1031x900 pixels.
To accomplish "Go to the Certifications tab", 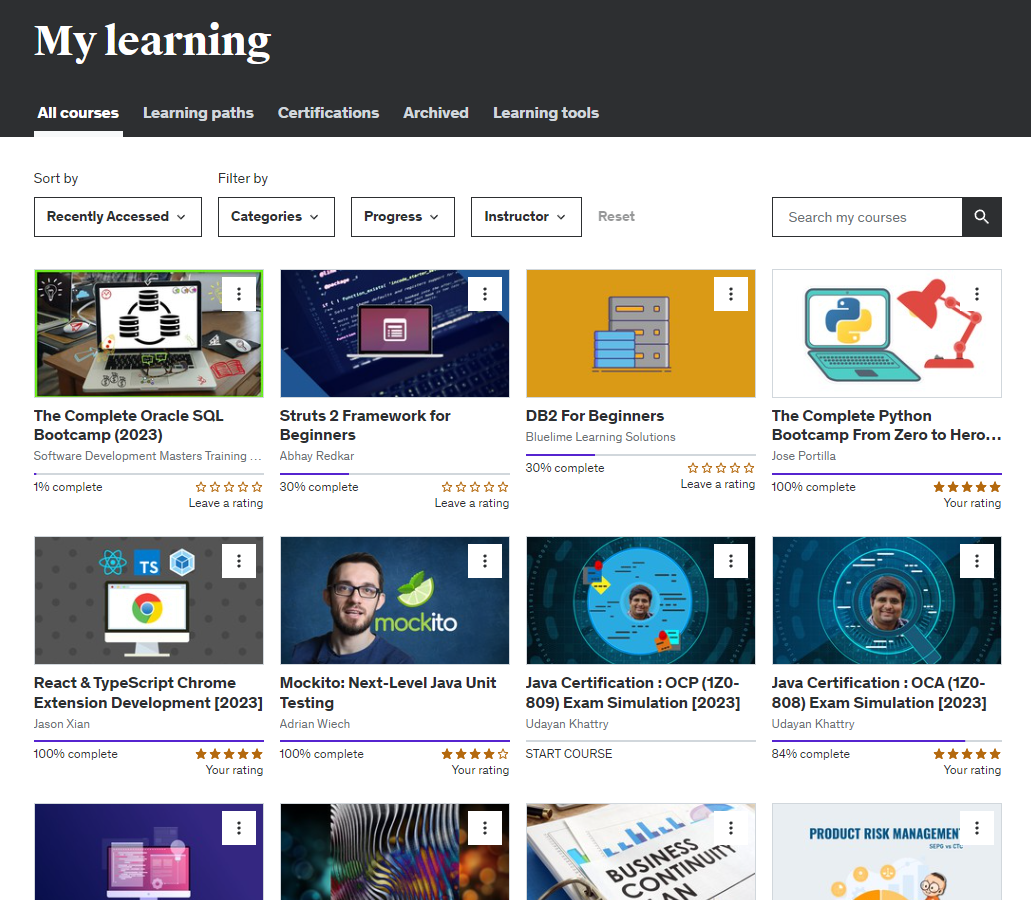I will coord(328,113).
